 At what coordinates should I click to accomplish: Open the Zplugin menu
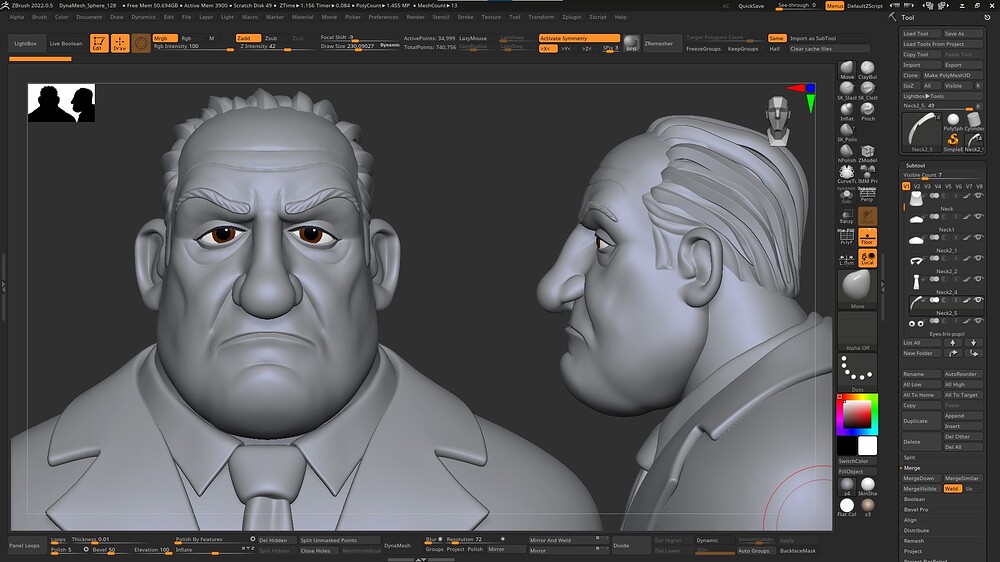(x=571, y=17)
